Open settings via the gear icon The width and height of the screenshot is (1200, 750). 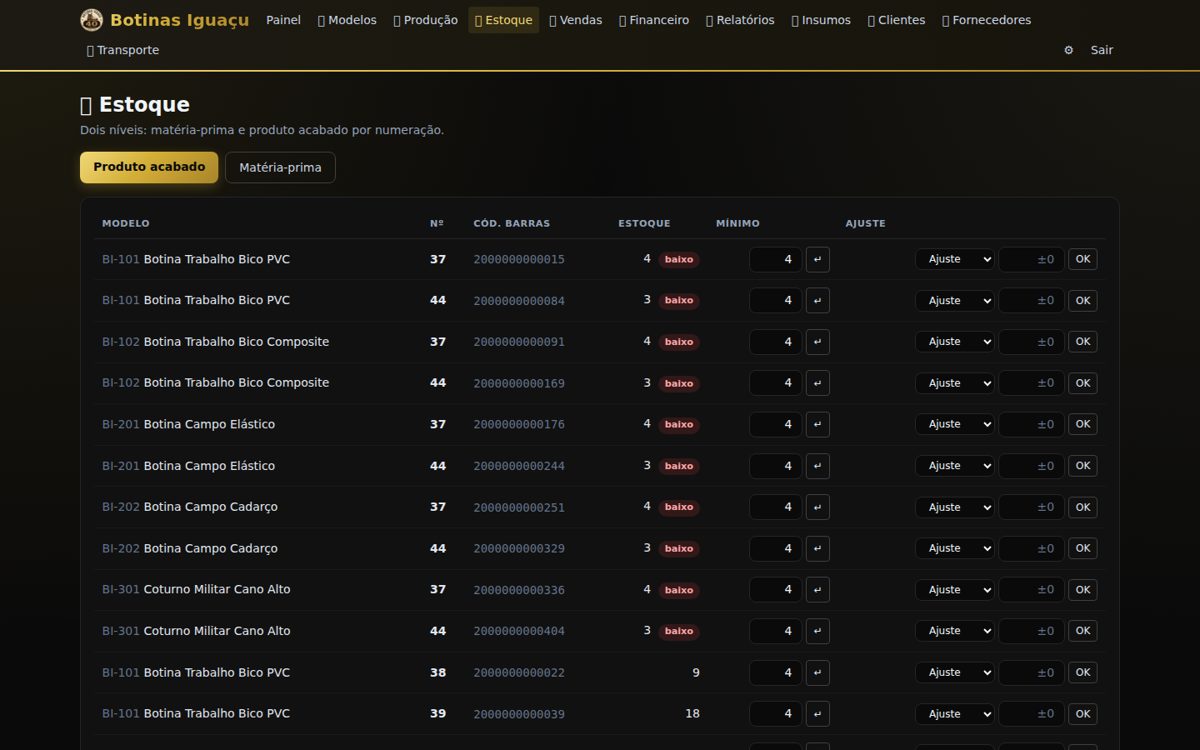click(x=1068, y=50)
